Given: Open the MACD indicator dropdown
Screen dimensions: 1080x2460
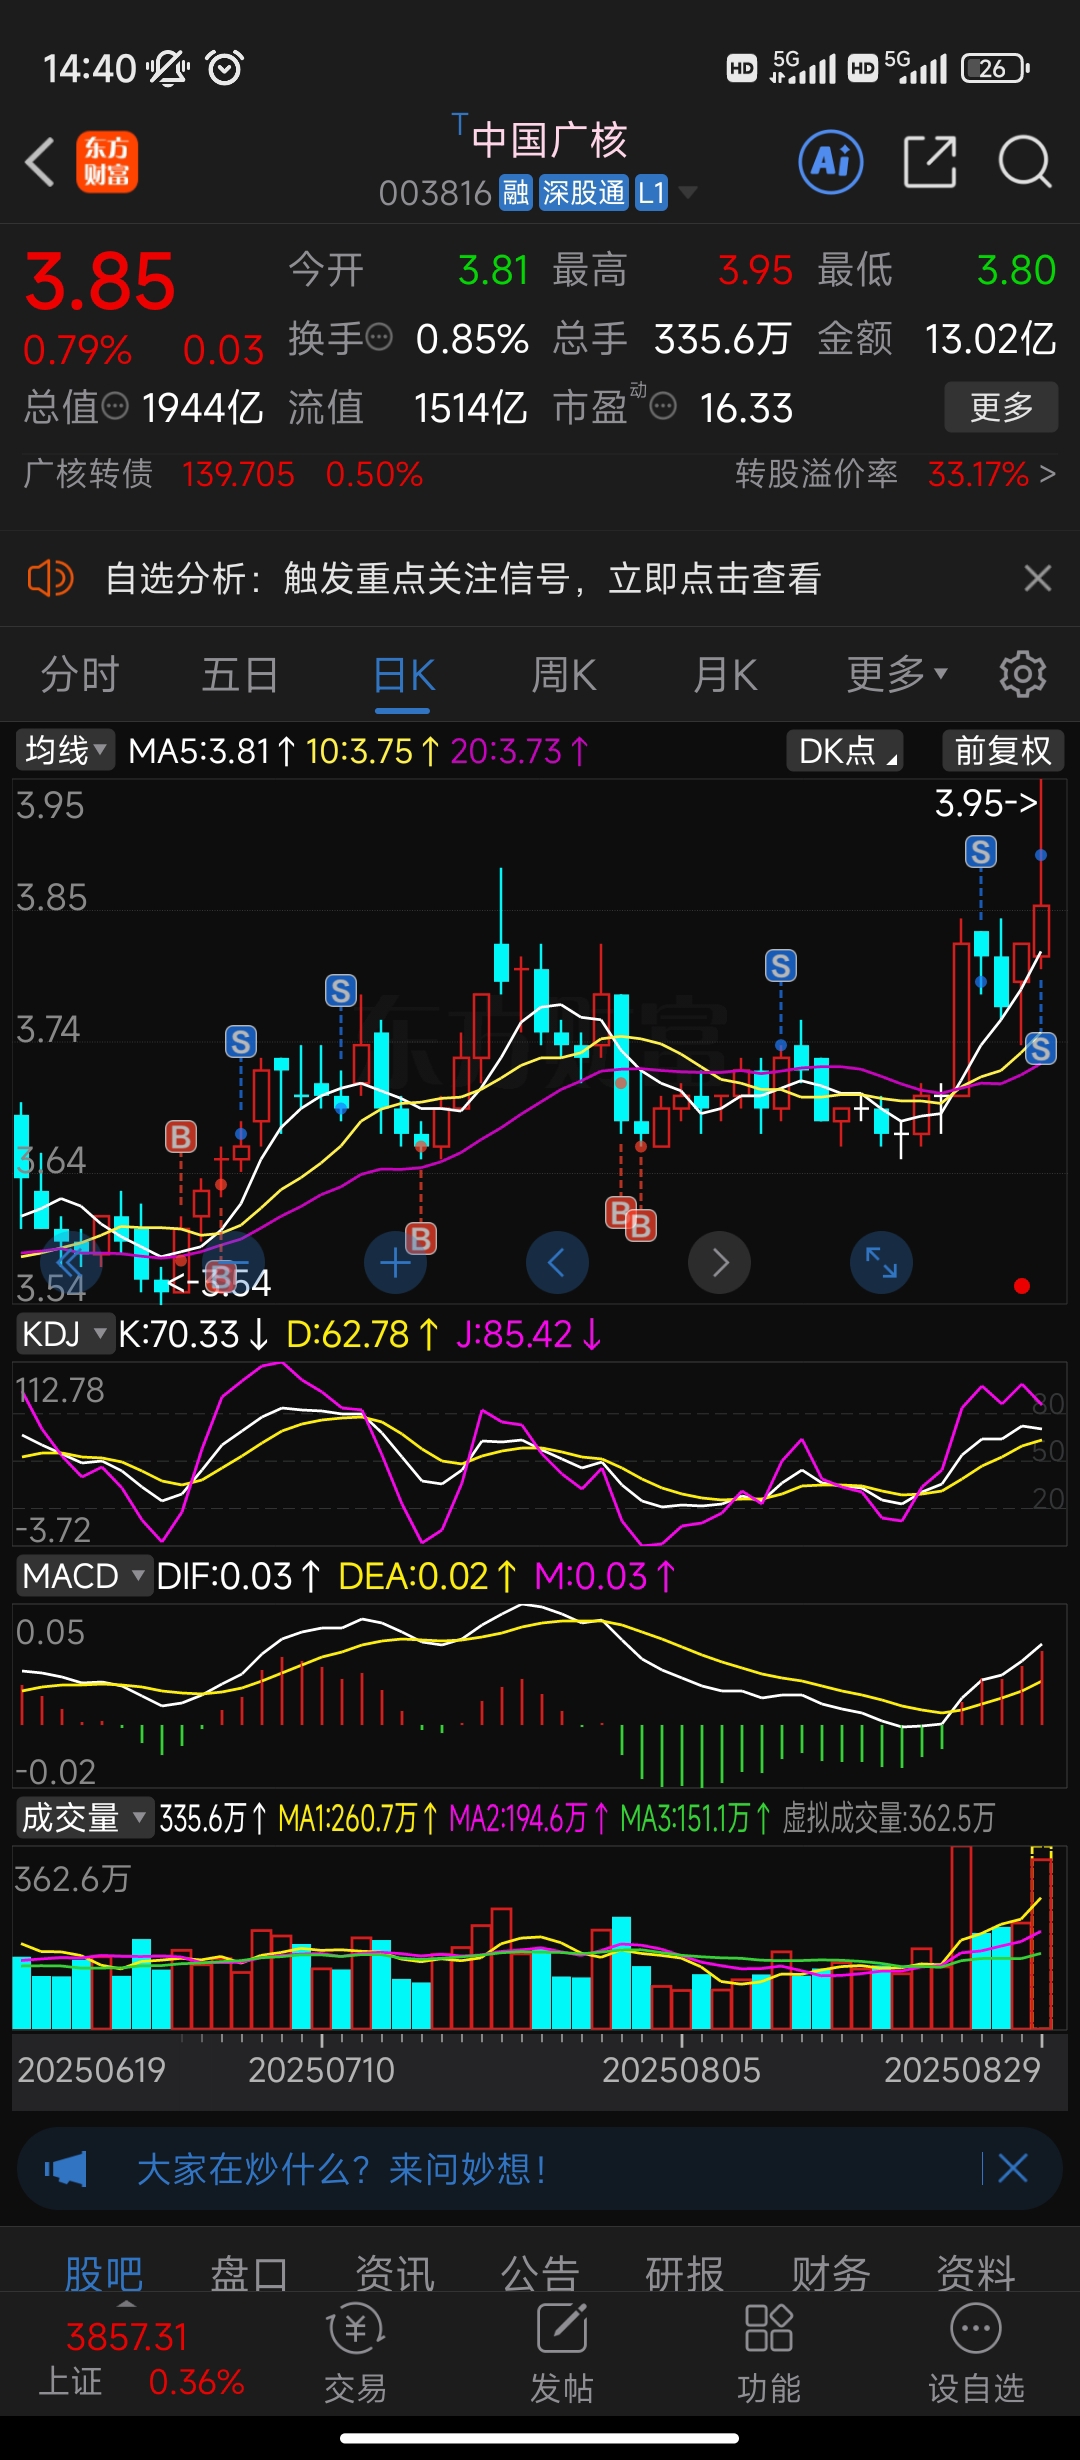Looking at the screenshot, I should click(x=84, y=1576).
